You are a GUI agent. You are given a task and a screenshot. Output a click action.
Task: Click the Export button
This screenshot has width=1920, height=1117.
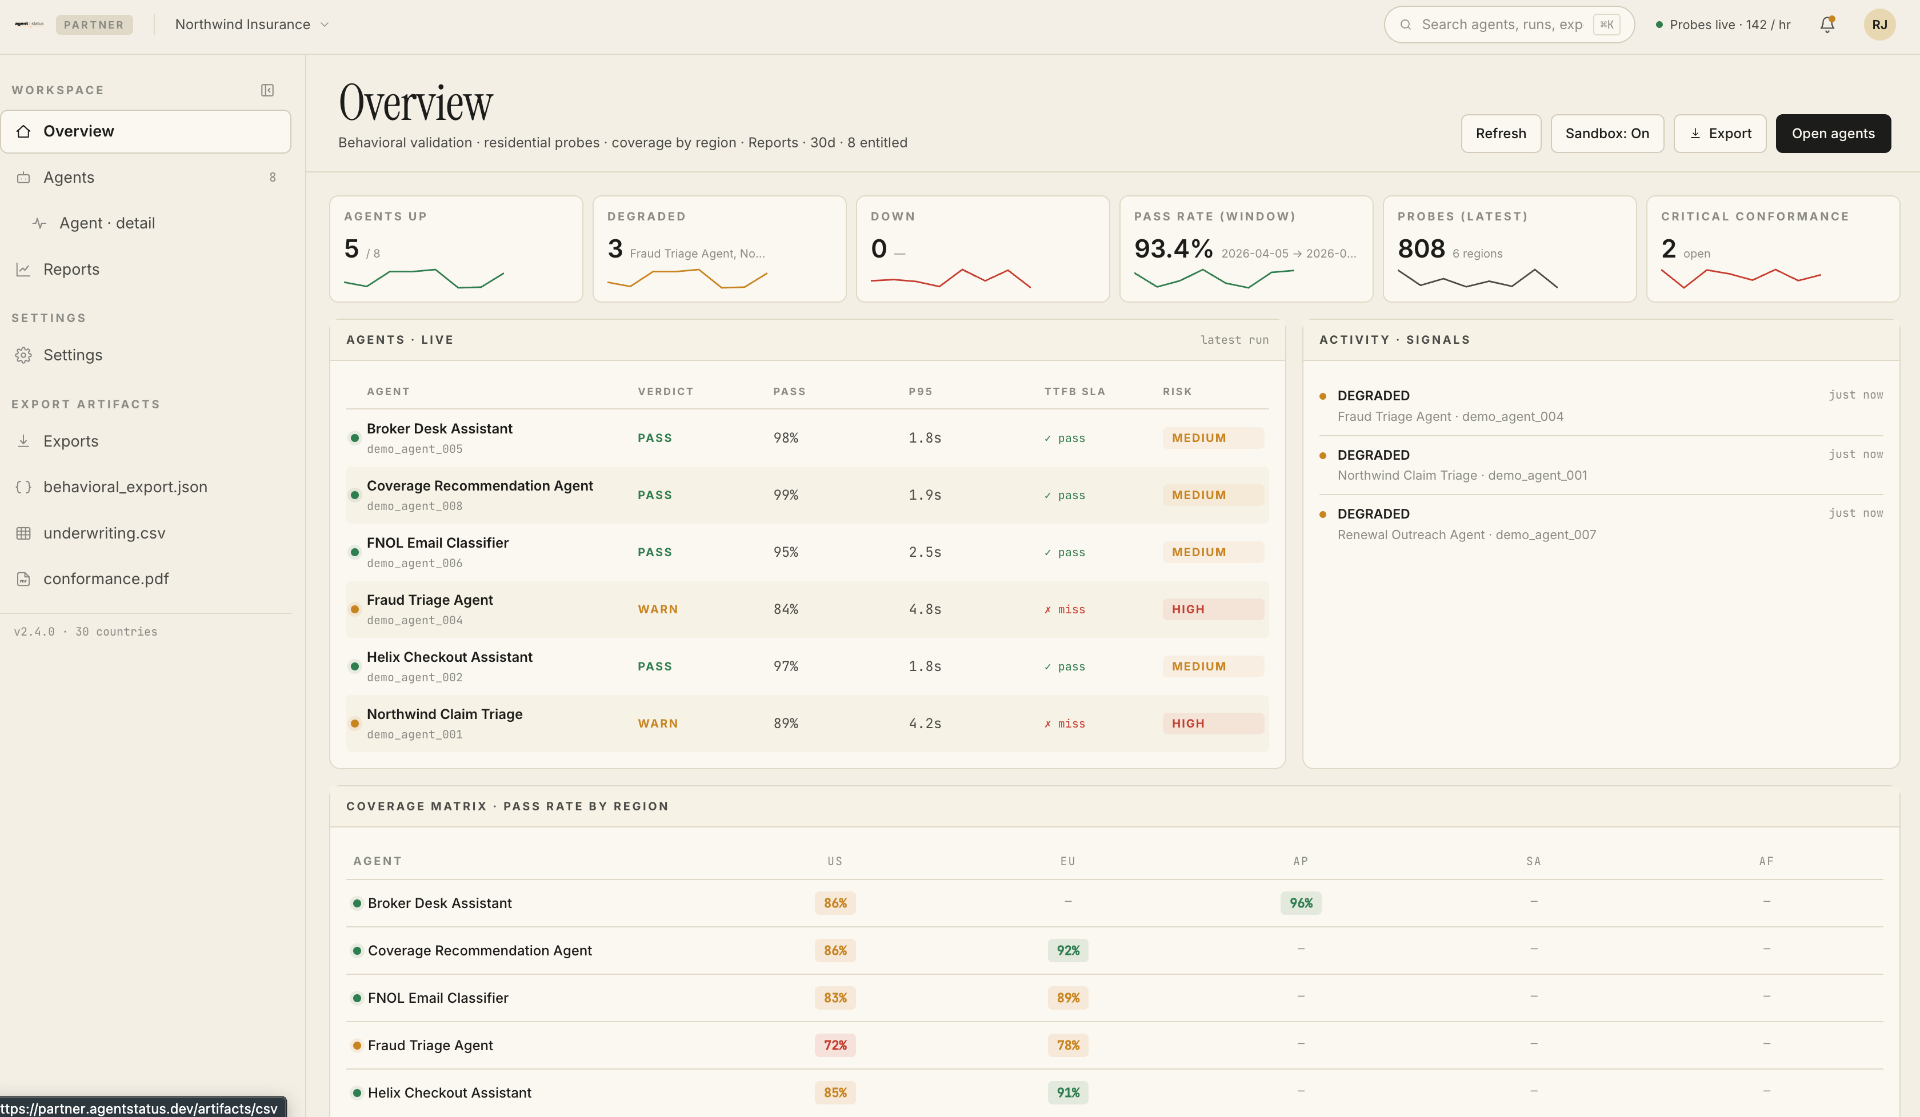(1720, 133)
